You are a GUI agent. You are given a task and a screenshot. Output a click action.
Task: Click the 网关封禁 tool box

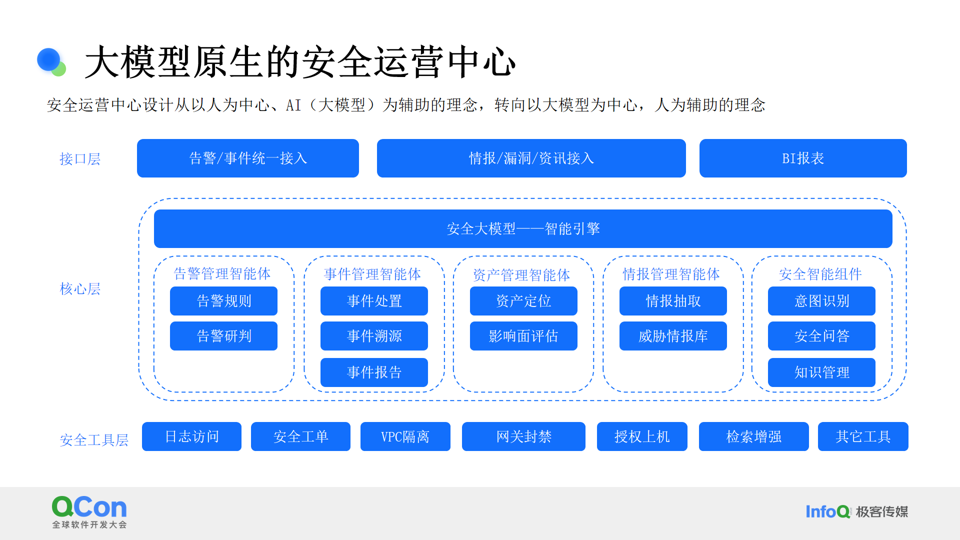tap(523, 437)
